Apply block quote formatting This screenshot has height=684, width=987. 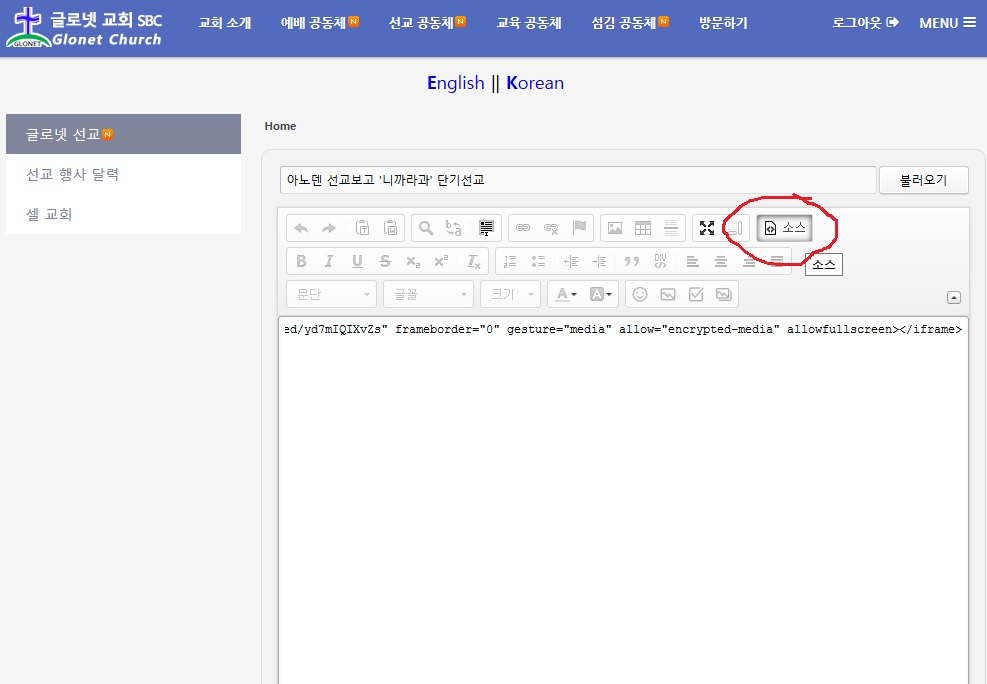(x=631, y=261)
